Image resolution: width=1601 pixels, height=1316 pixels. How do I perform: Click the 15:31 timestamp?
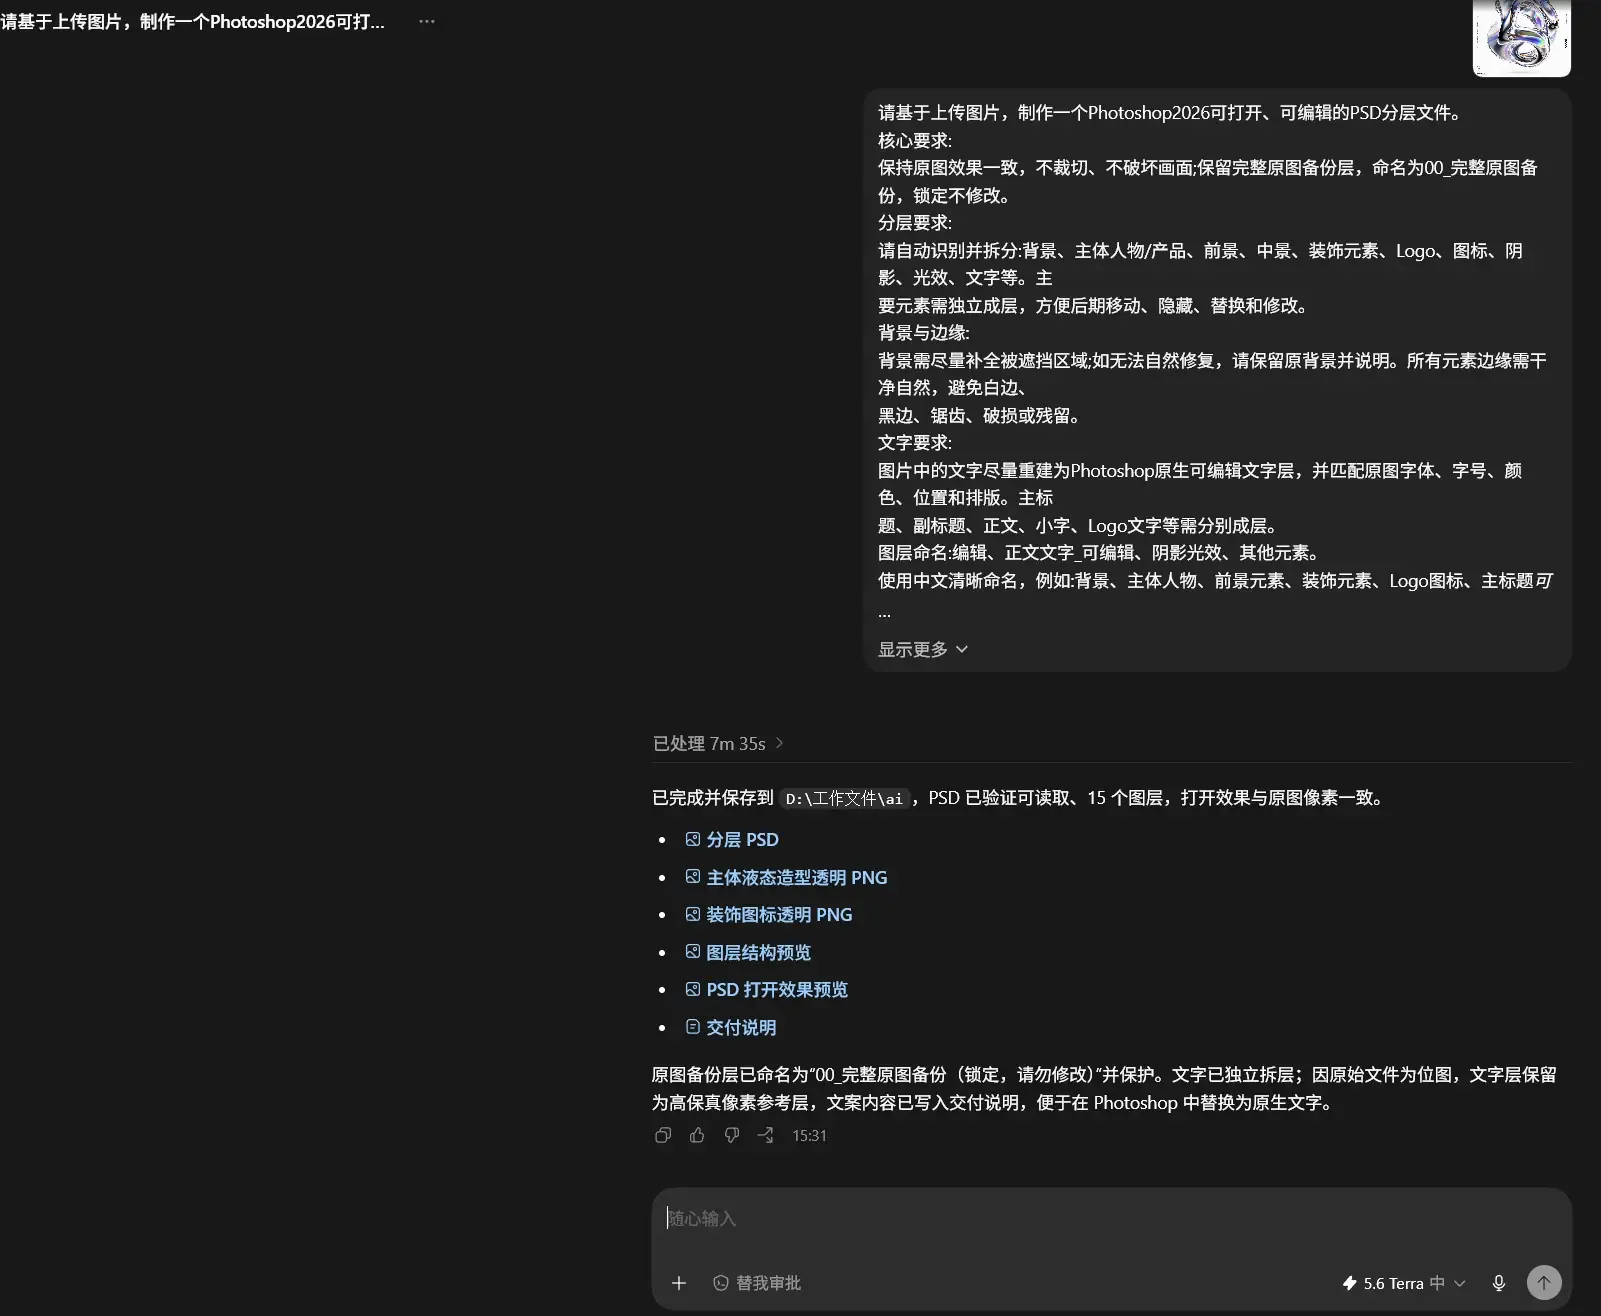click(809, 1135)
